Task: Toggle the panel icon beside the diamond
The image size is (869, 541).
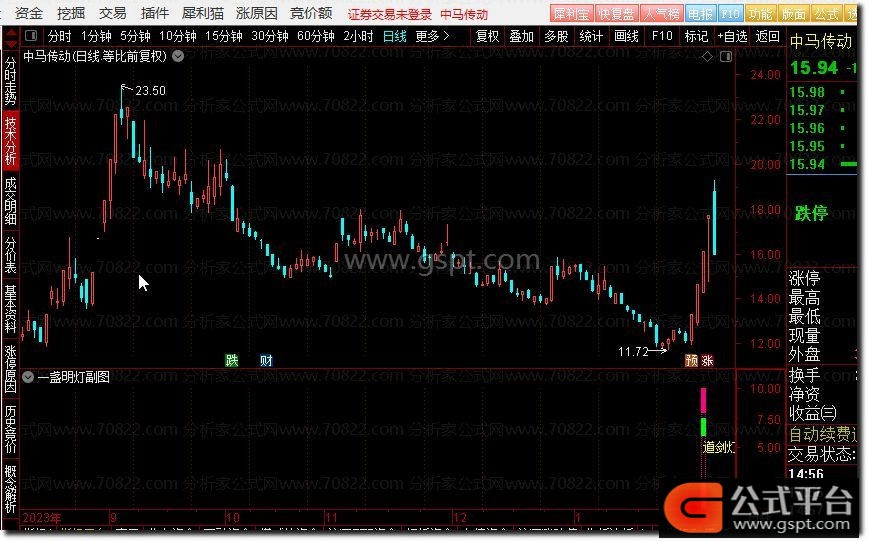Action: coord(725,57)
